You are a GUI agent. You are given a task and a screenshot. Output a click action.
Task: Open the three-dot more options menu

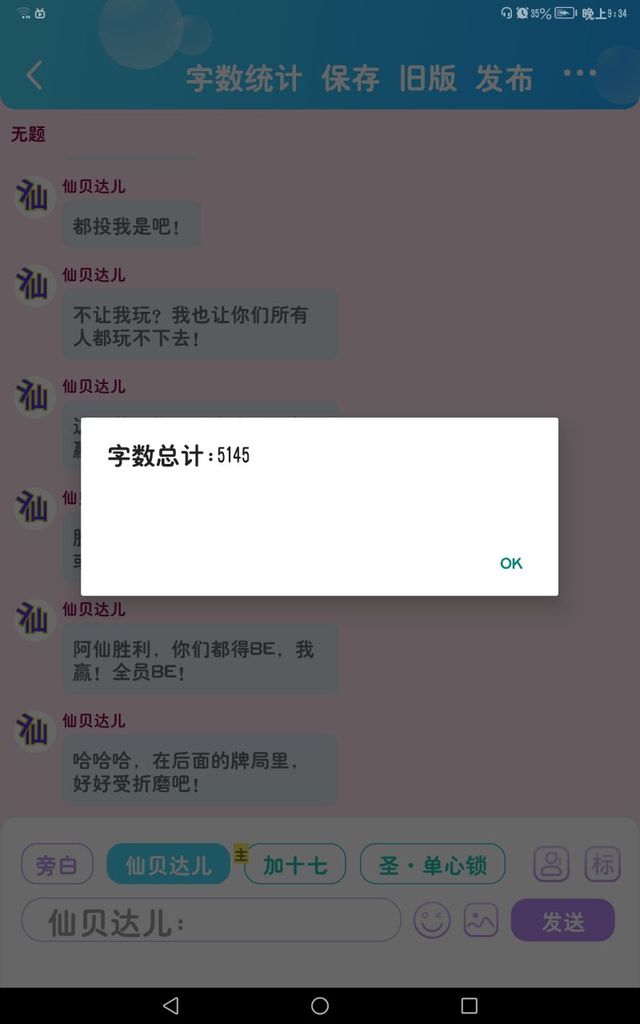(580, 73)
